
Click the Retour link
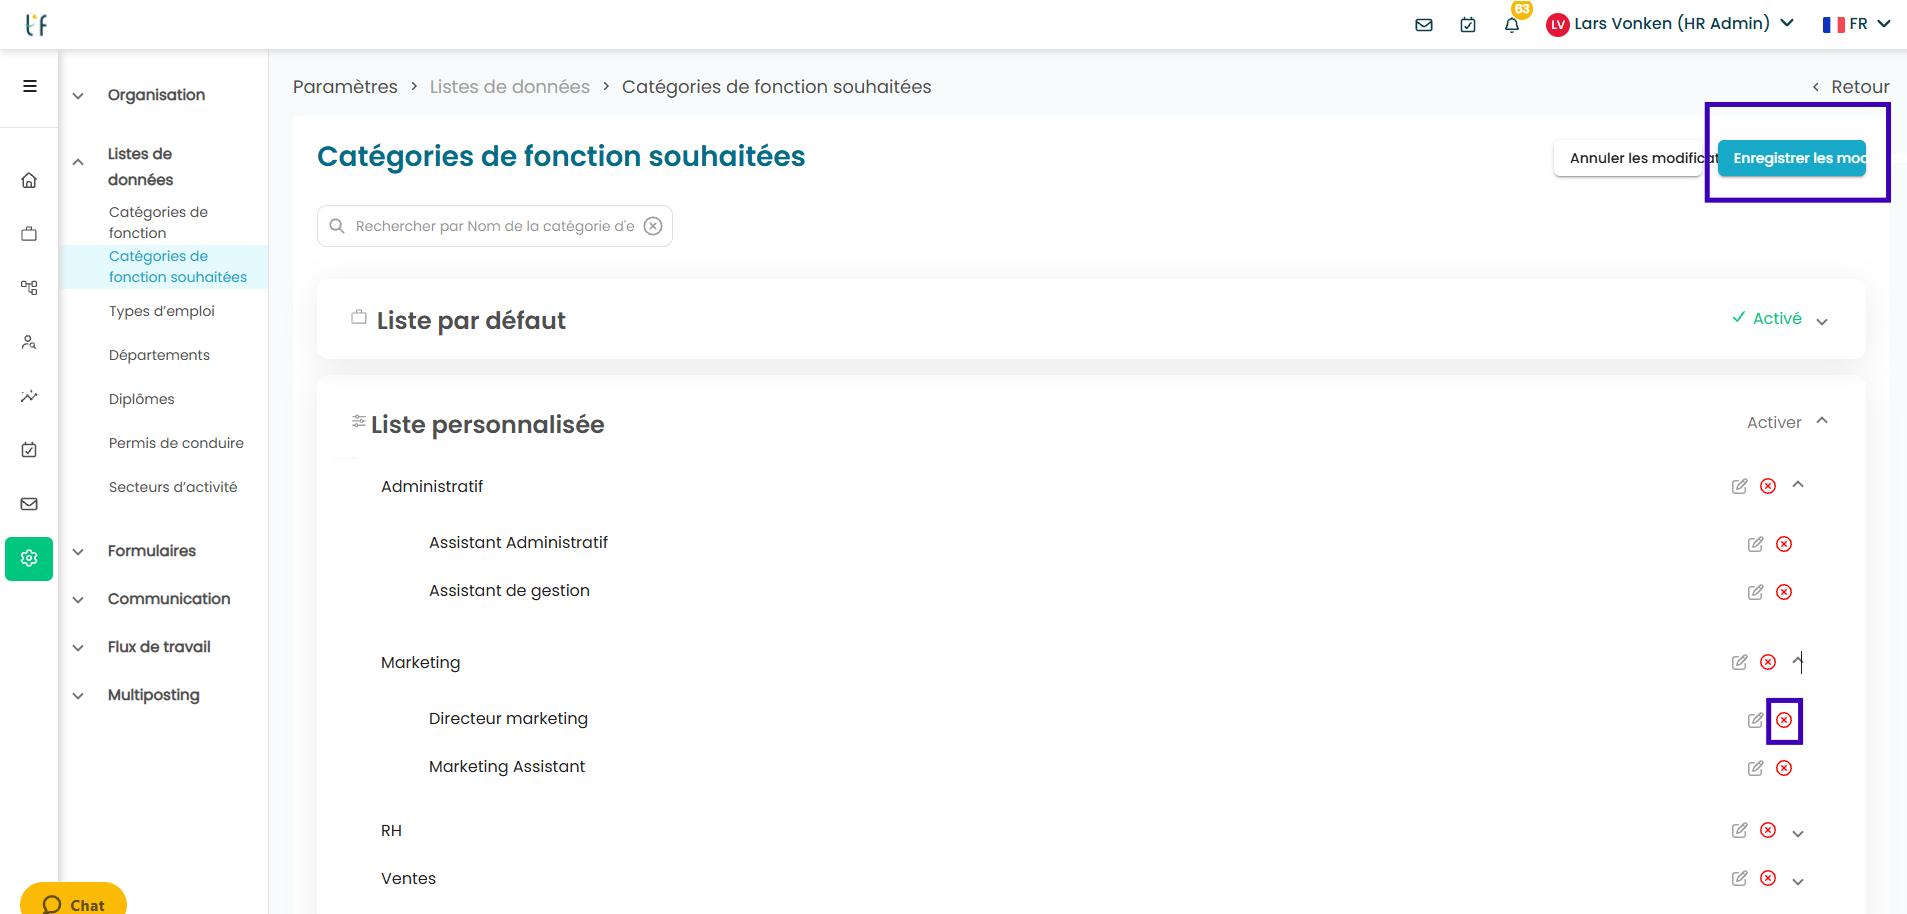pyautogui.click(x=1851, y=87)
